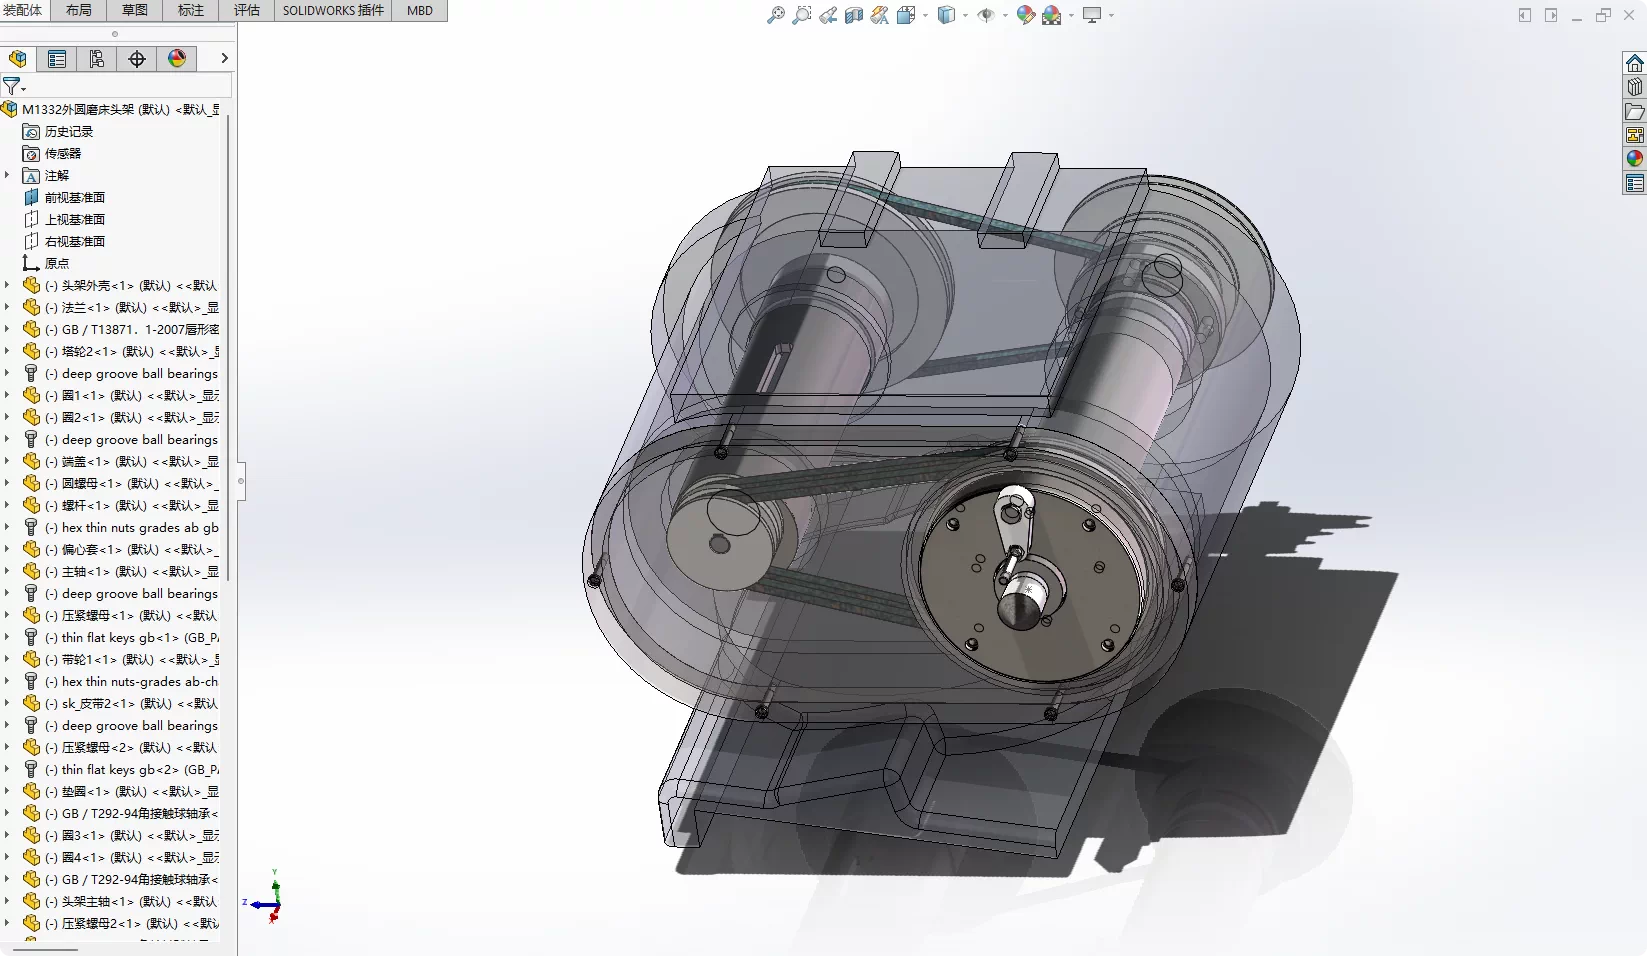Image resolution: width=1647 pixels, height=956 pixels.
Task: Switch to the DimXpertManager tab
Action: 137,59
